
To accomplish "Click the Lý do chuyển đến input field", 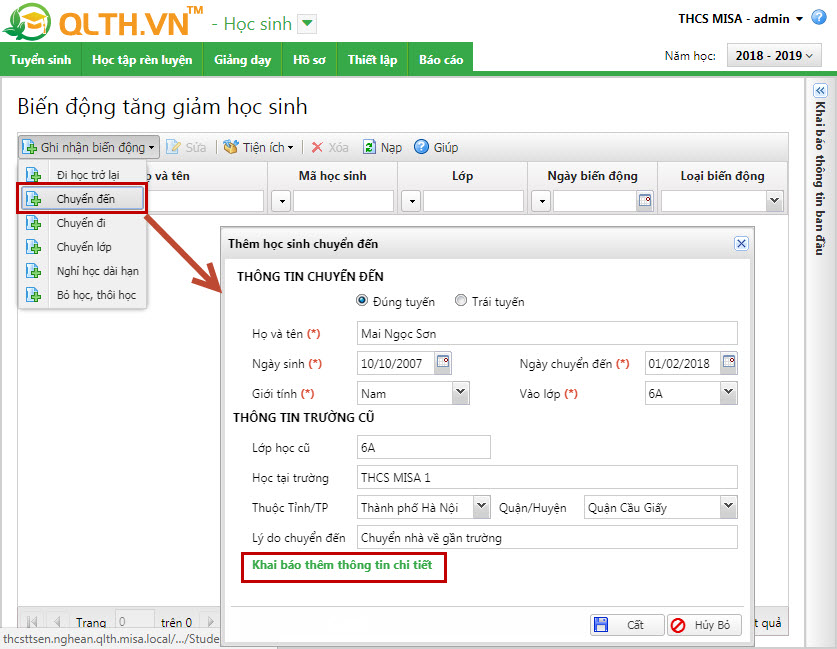I will pyautogui.click(x=547, y=537).
